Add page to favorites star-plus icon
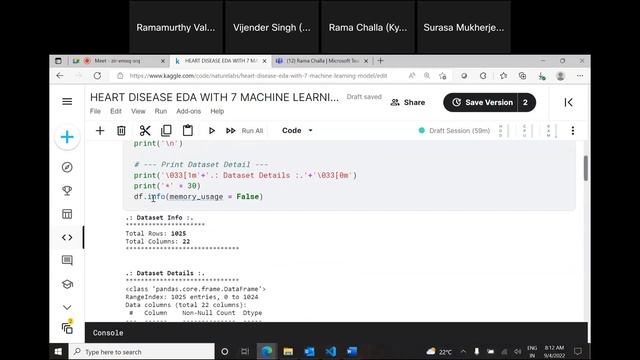Image resolution: width=640 pixels, height=360 pixels. point(442,76)
